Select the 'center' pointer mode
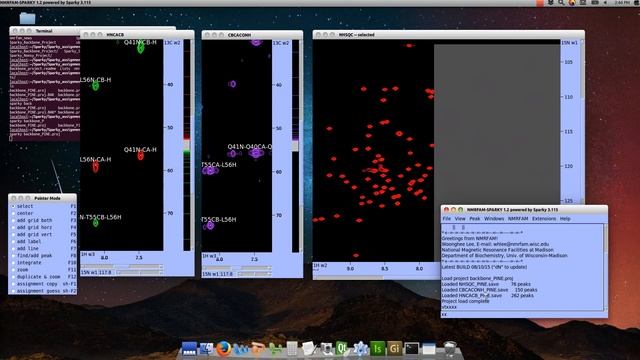This screenshot has width=640, height=360. pos(43,213)
